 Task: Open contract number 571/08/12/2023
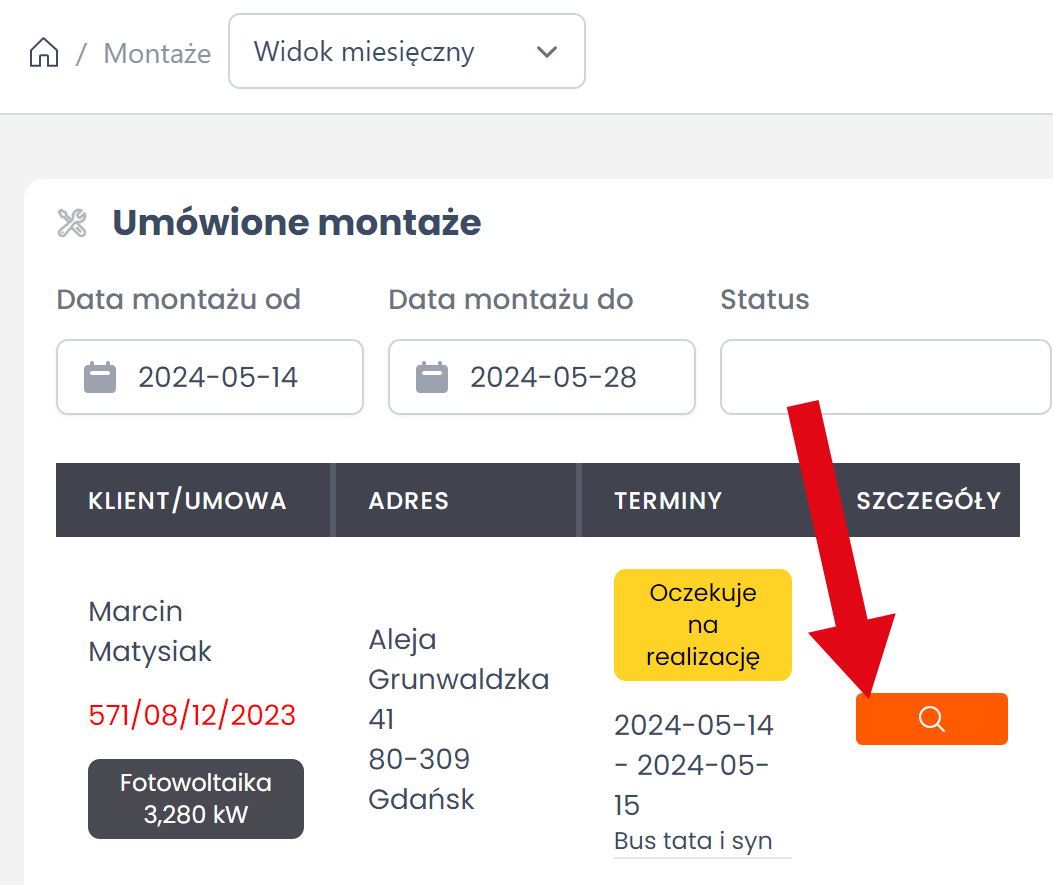coord(192,715)
